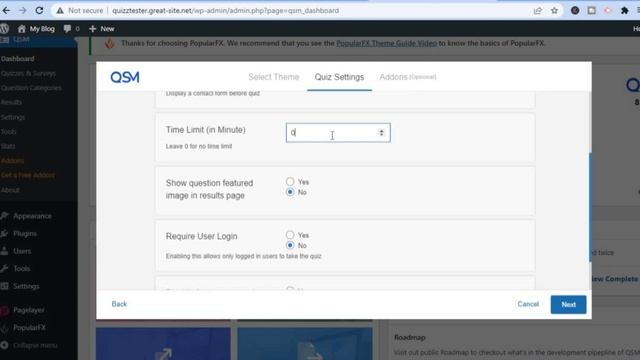Open About sidebar item
Image resolution: width=640 pixels, height=360 pixels.
pos(10,190)
